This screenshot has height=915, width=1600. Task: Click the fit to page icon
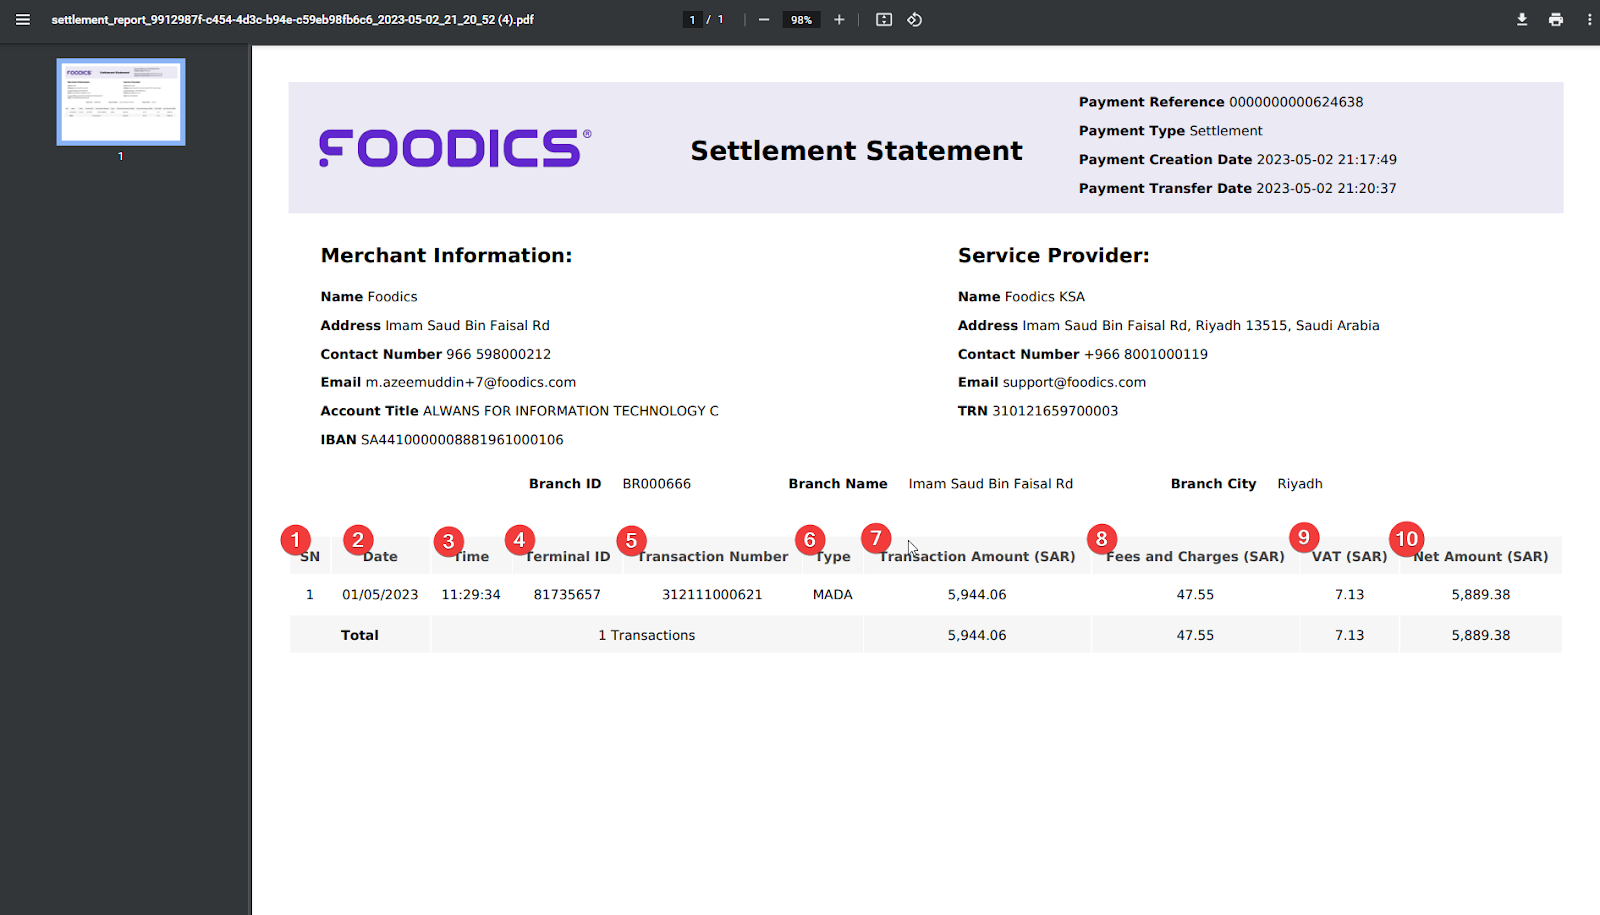coord(884,19)
